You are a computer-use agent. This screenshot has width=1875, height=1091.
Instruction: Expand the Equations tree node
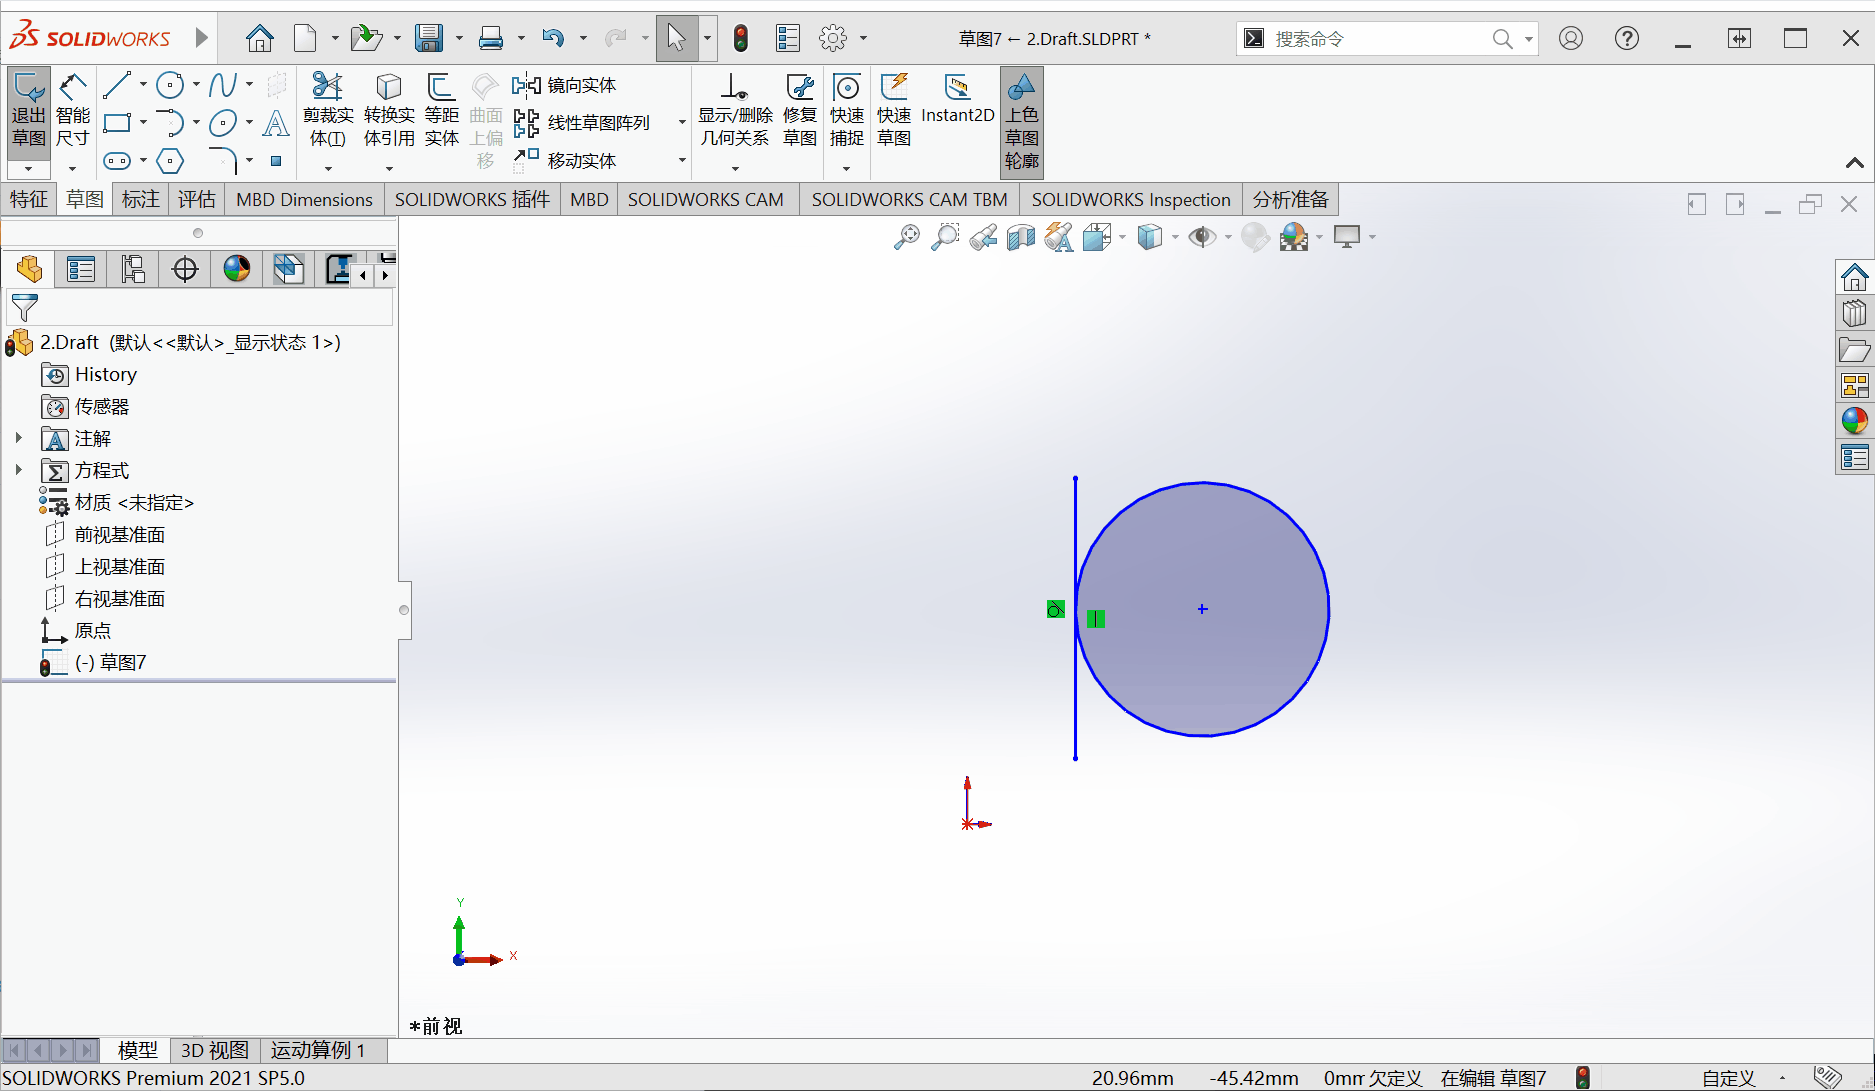[18, 470]
